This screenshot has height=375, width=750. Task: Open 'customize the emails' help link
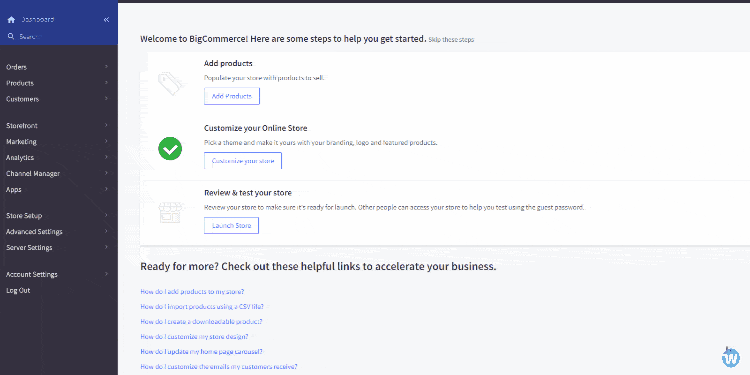click(x=219, y=367)
